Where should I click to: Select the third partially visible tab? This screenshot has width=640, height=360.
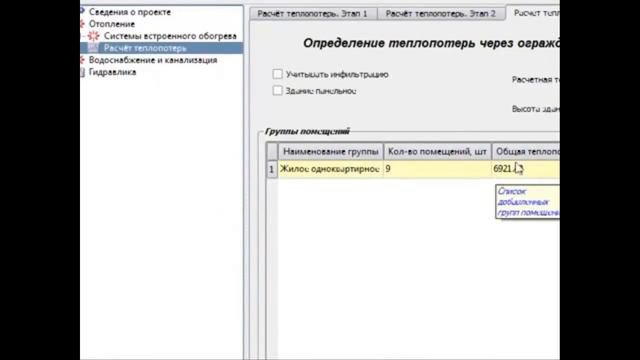(x=533, y=13)
